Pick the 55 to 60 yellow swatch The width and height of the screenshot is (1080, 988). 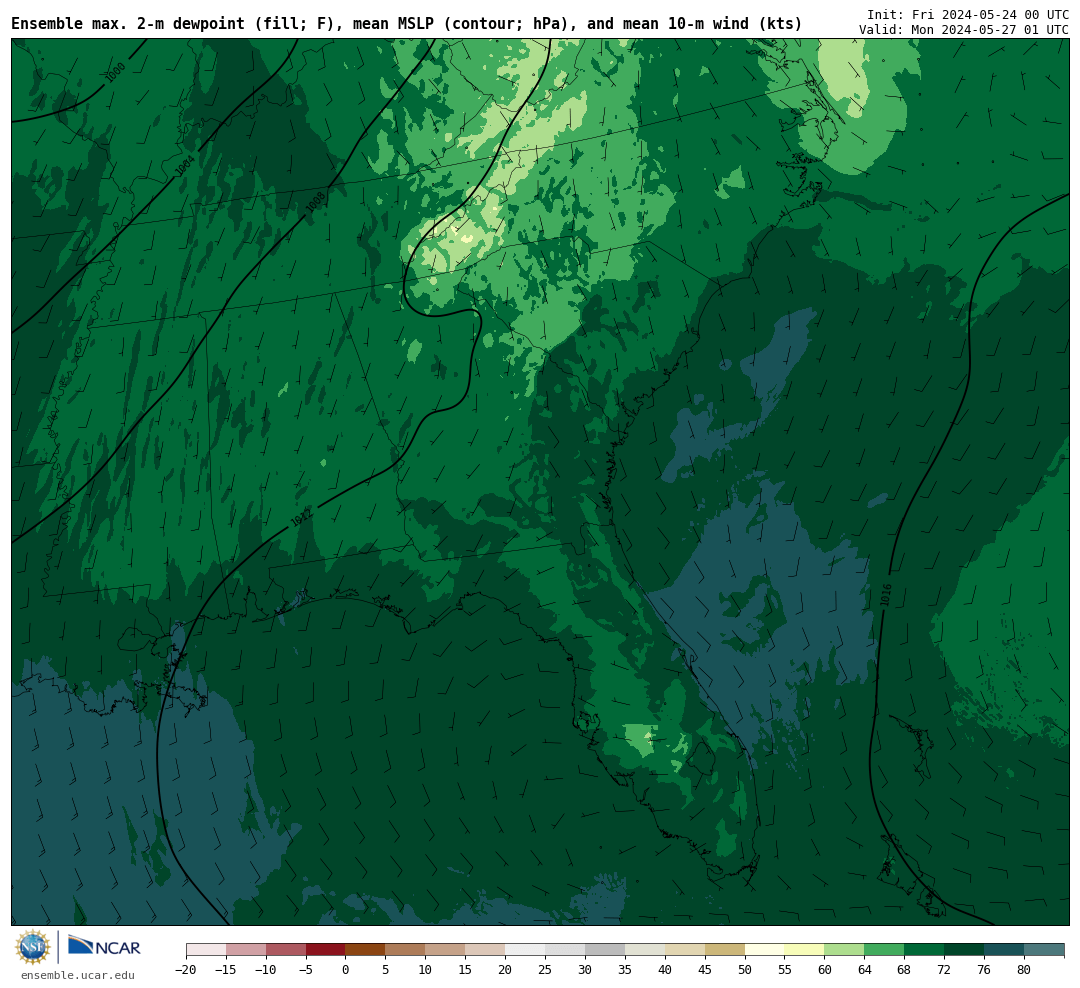805,950
